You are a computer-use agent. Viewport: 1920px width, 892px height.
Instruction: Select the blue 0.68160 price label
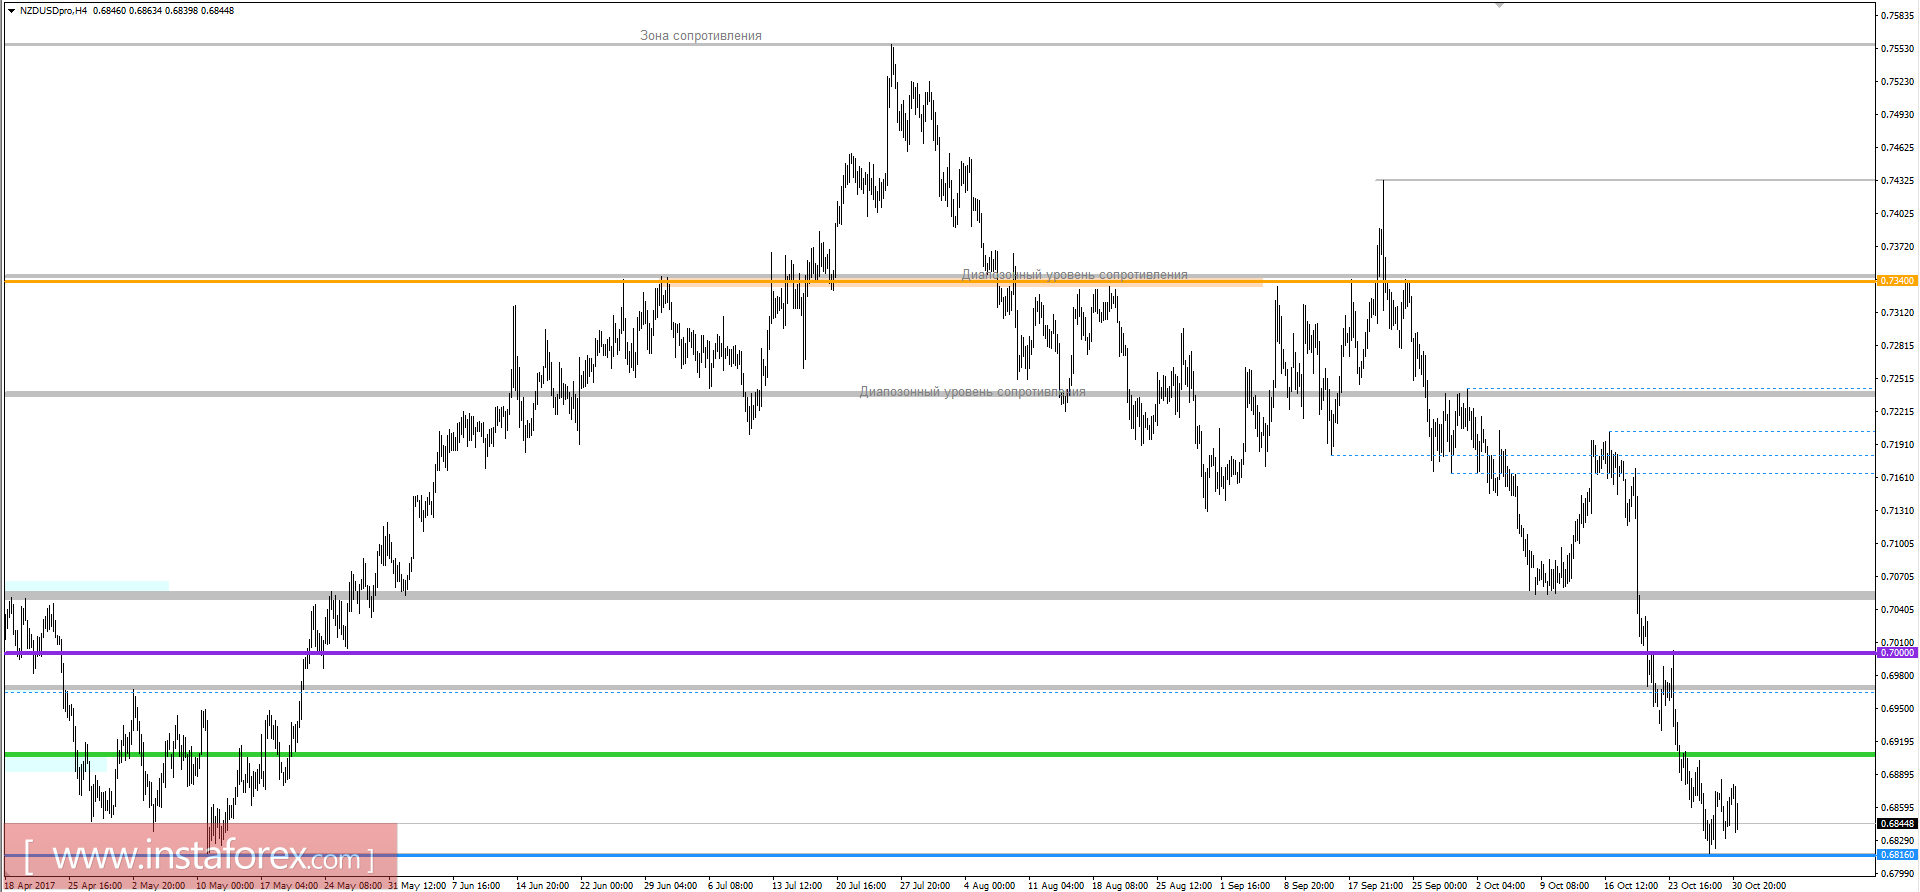(1897, 855)
